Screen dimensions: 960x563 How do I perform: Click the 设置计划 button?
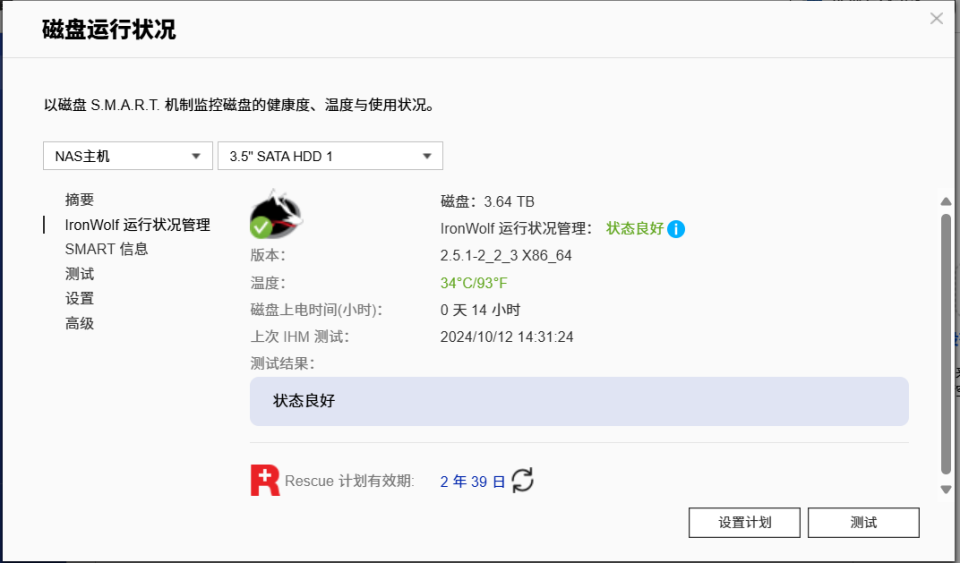click(x=744, y=523)
